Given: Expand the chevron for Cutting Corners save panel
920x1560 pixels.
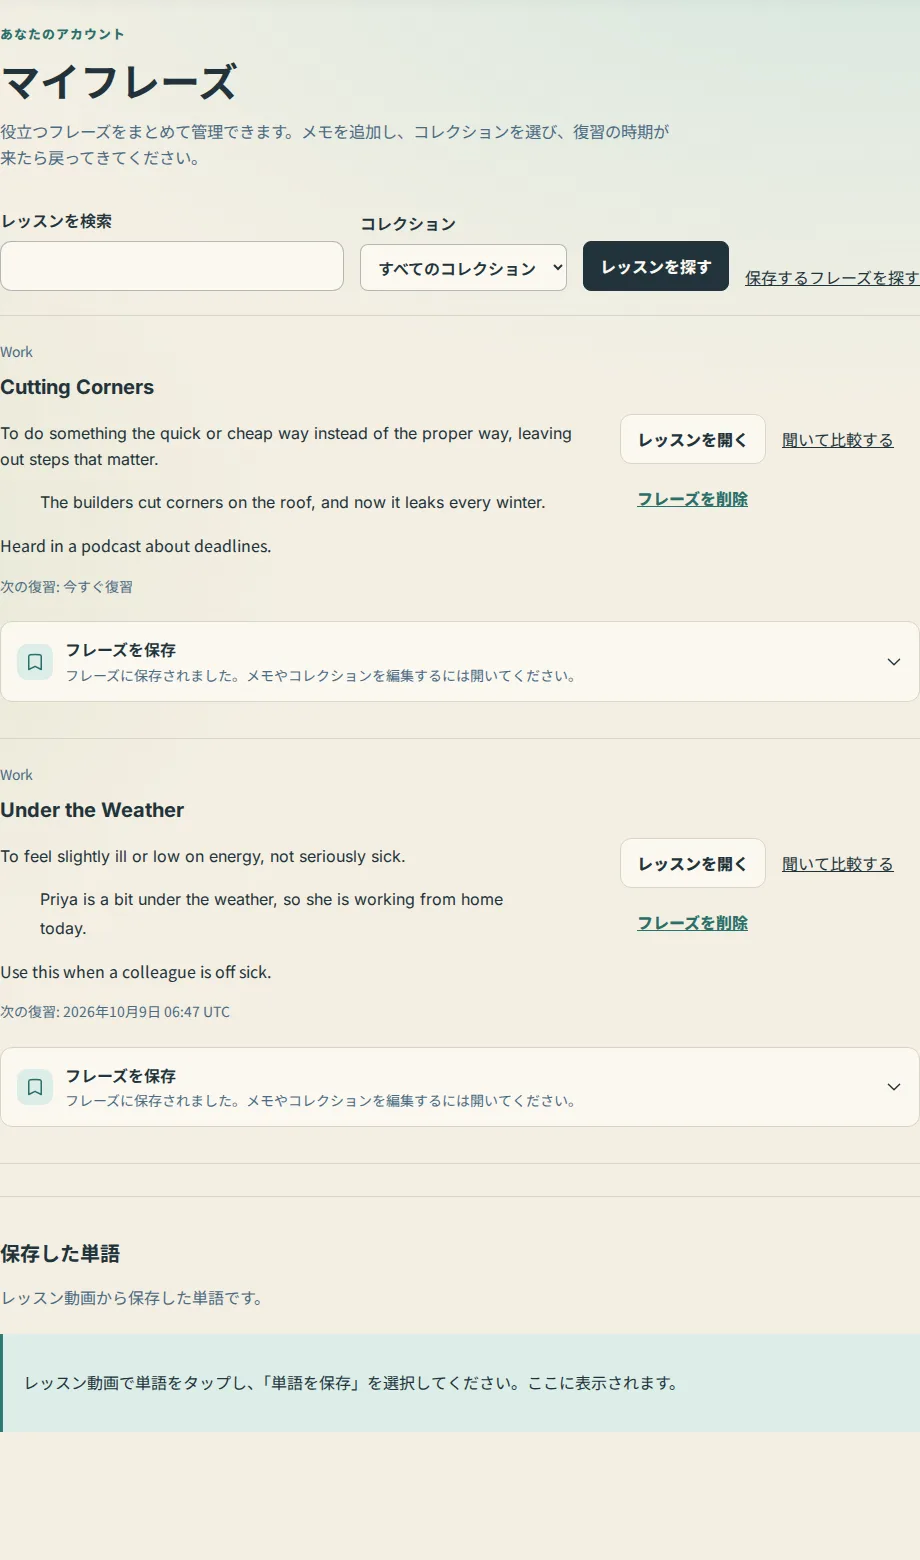Looking at the screenshot, I should coord(894,662).
